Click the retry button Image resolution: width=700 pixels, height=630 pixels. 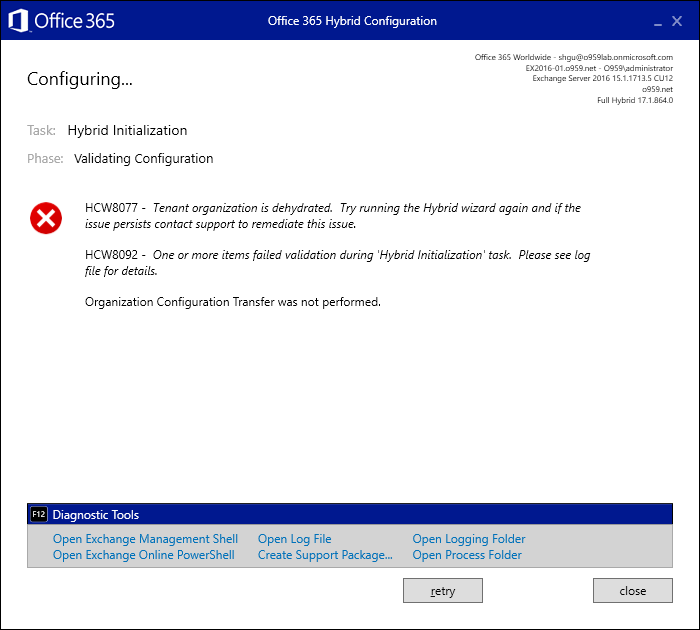[442, 591]
